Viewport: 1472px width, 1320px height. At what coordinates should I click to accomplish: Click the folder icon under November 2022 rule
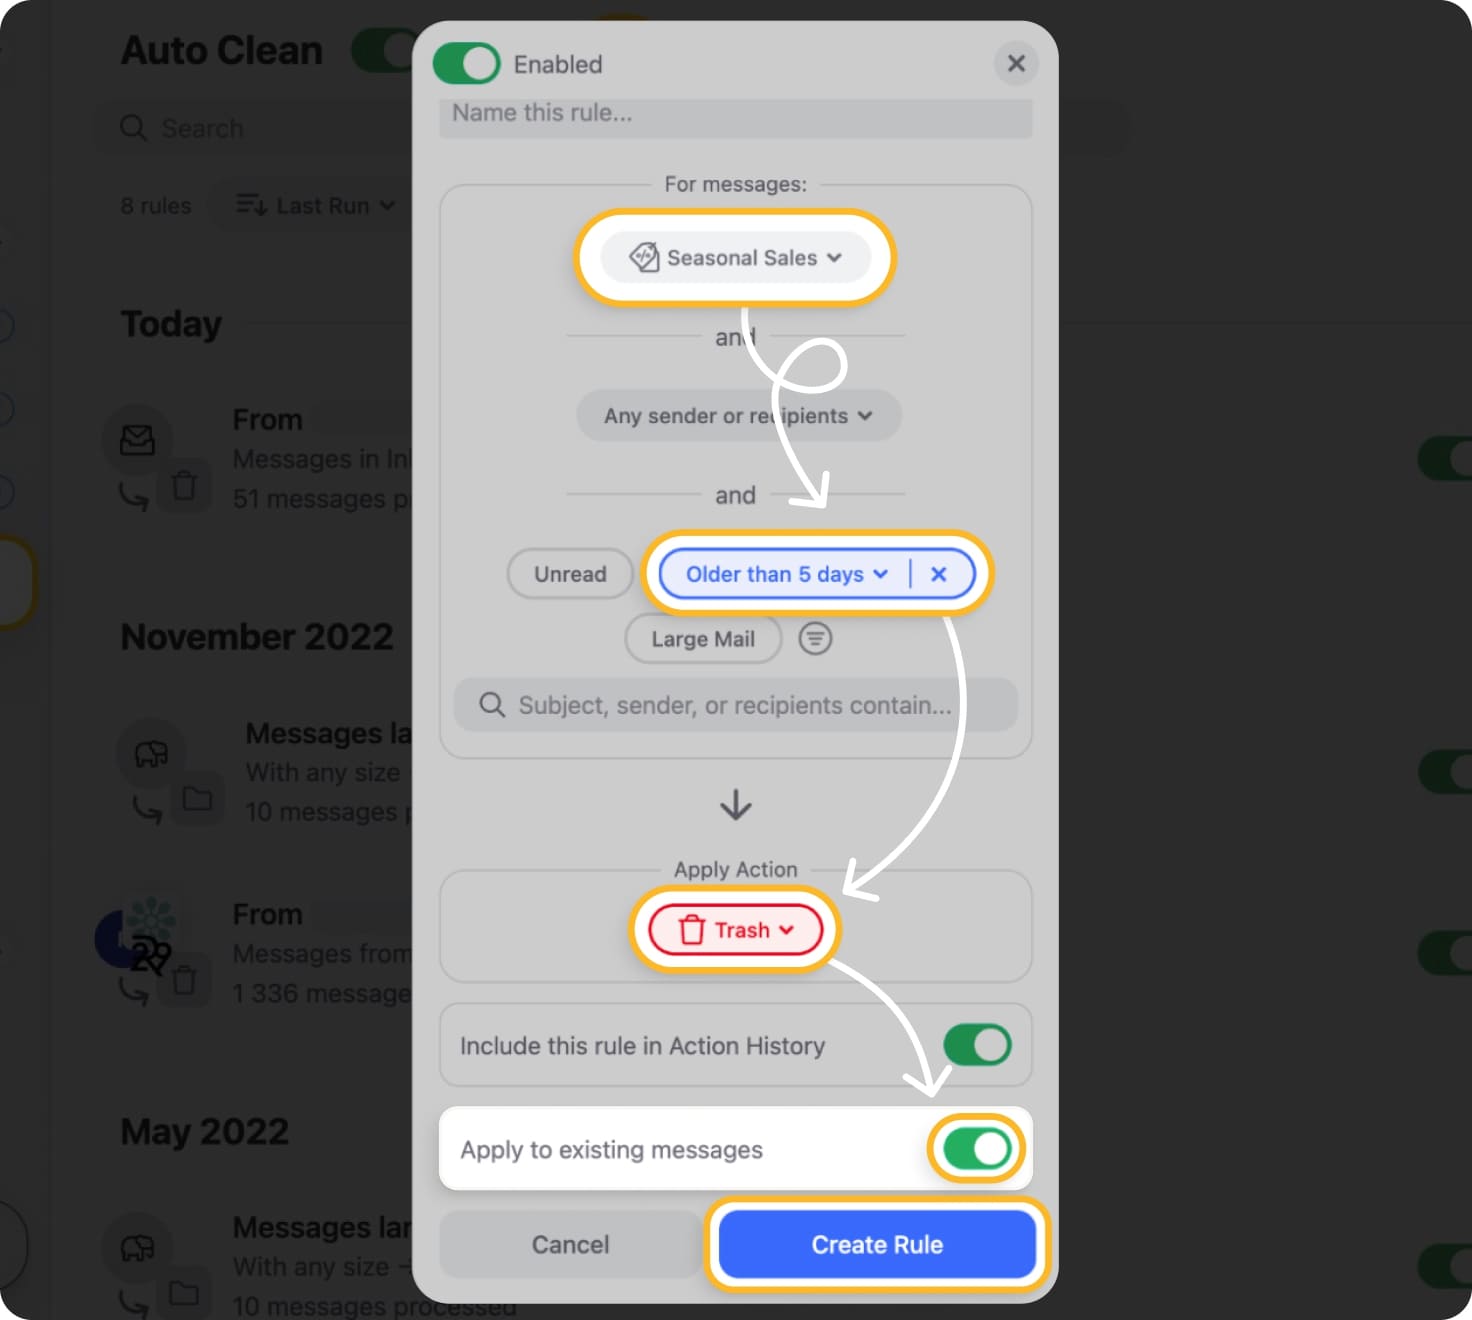[197, 798]
